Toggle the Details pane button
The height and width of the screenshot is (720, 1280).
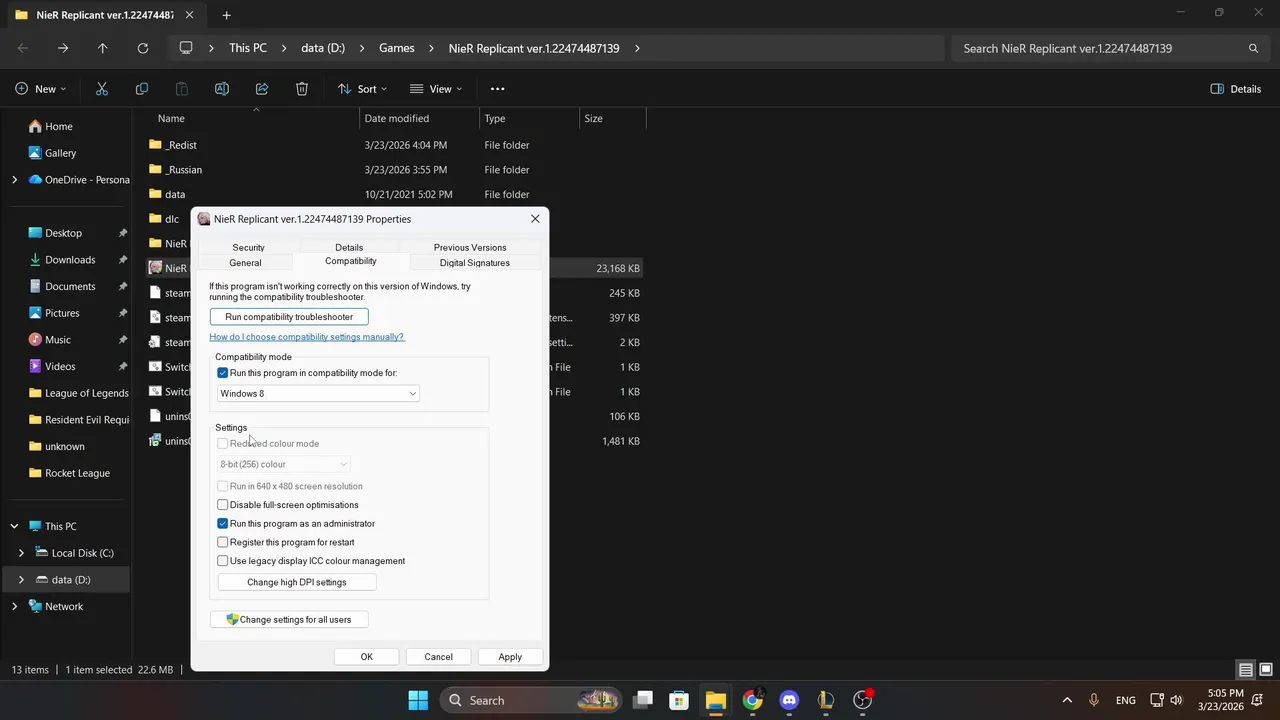click(1236, 89)
